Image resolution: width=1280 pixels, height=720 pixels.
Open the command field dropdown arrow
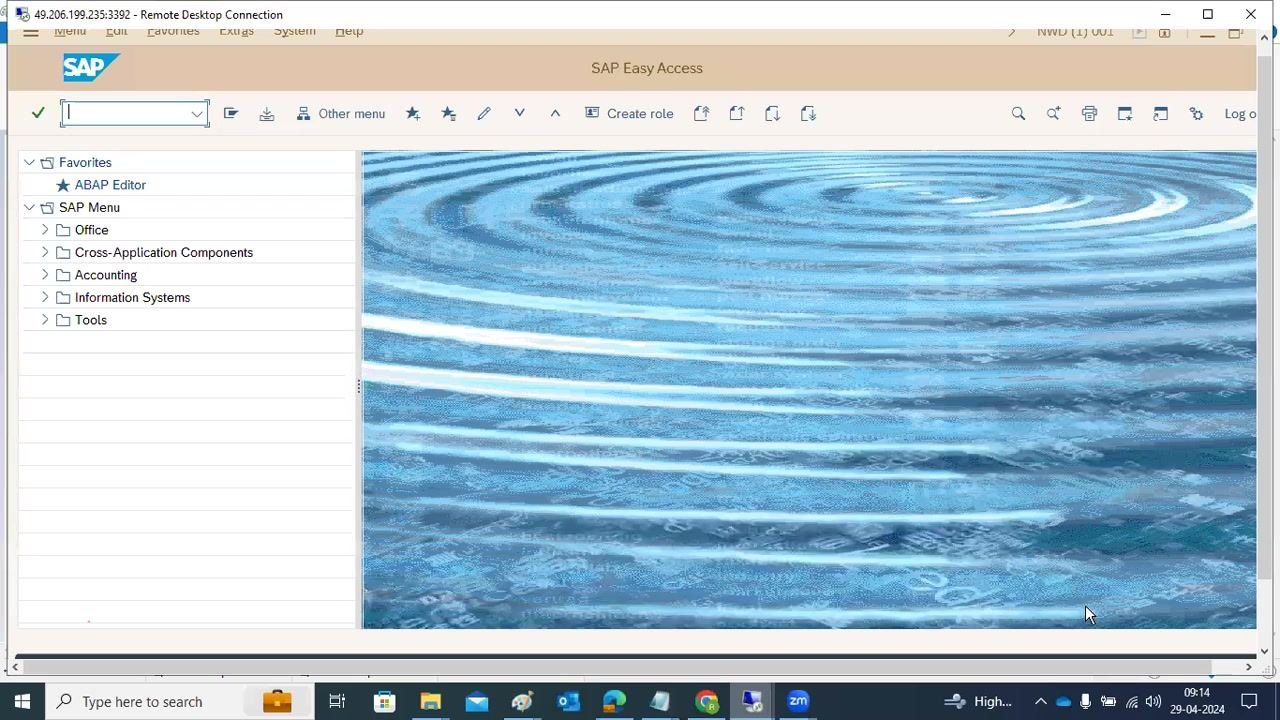pos(197,114)
